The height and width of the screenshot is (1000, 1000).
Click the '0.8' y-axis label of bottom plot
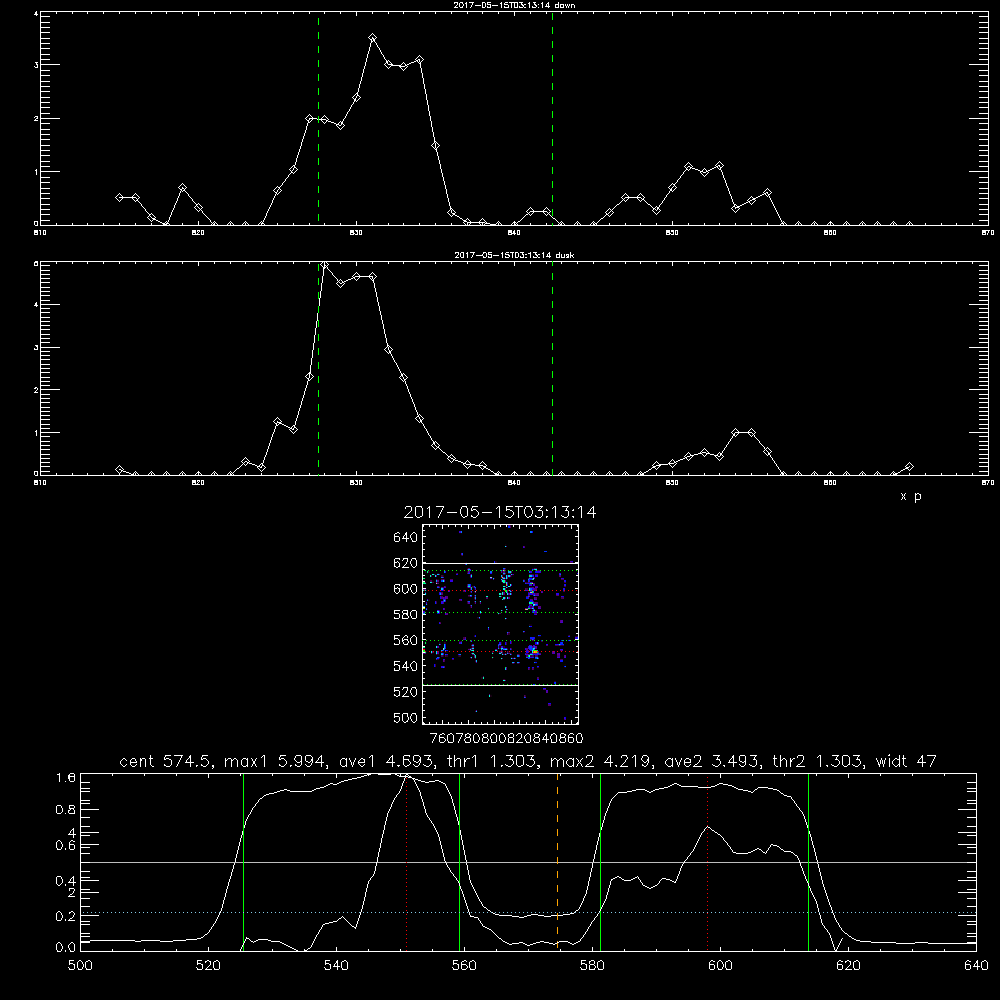(x=66, y=810)
